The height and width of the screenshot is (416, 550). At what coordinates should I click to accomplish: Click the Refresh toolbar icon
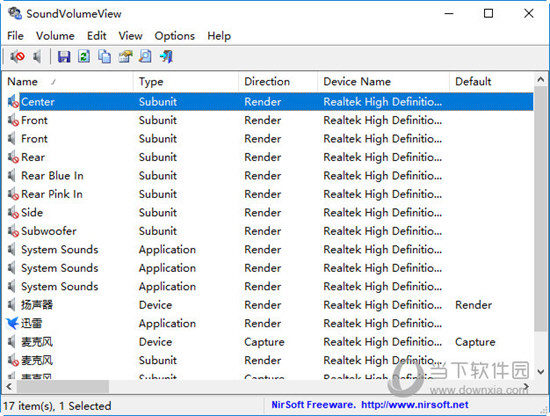84,56
